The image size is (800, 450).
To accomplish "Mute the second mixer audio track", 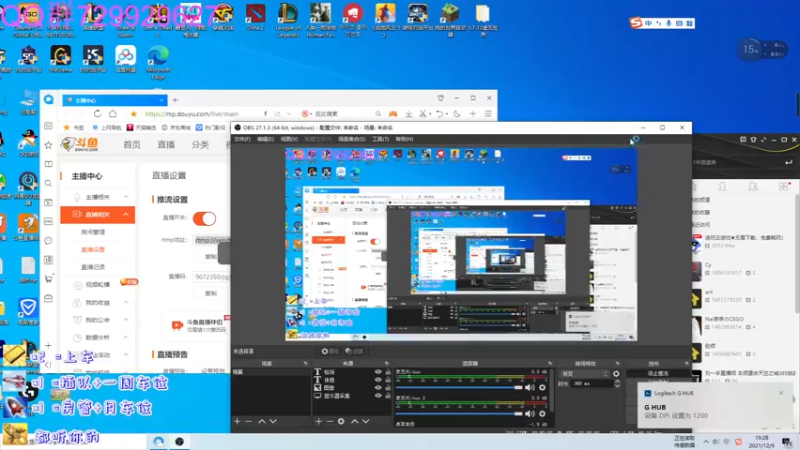I will pyautogui.click(x=530, y=414).
